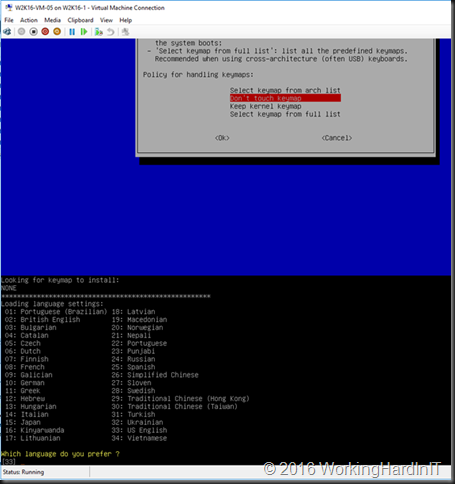This screenshot has width=455, height=484.
Task: Click '33: US English' language entry
Action: click(x=139, y=430)
